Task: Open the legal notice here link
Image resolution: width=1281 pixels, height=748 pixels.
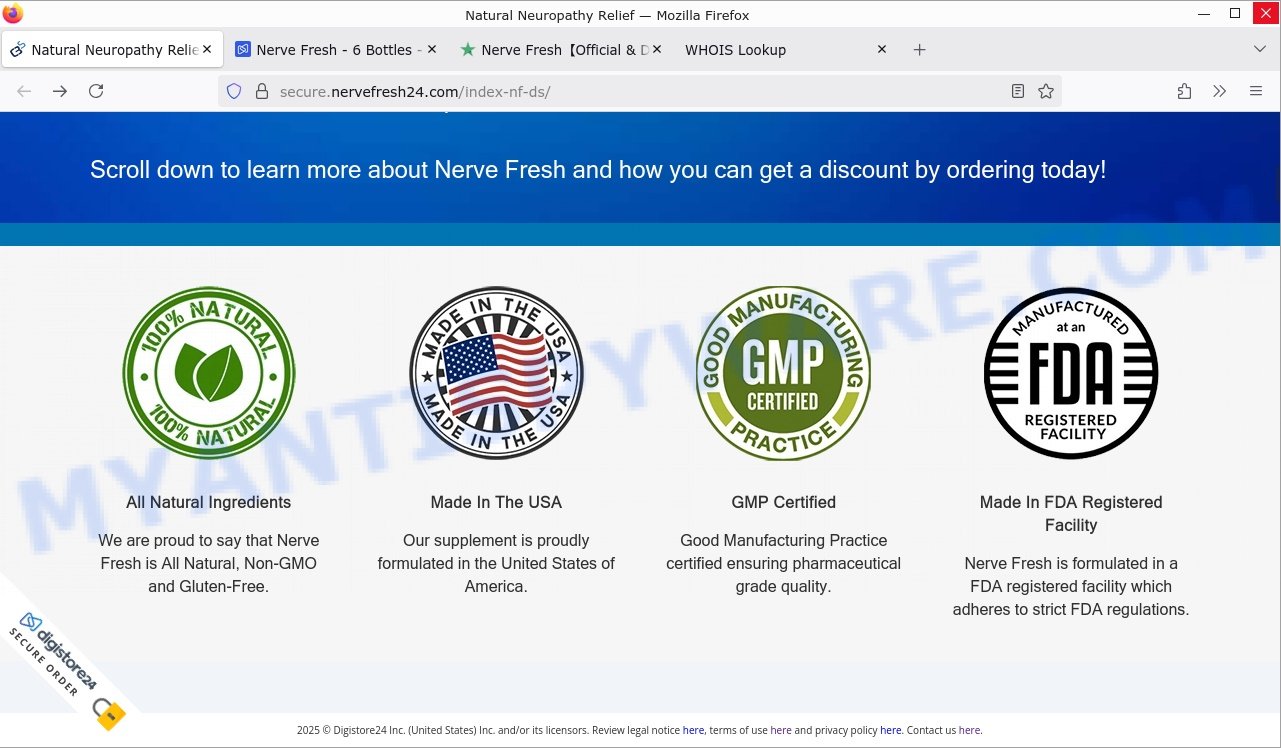Action: [693, 730]
